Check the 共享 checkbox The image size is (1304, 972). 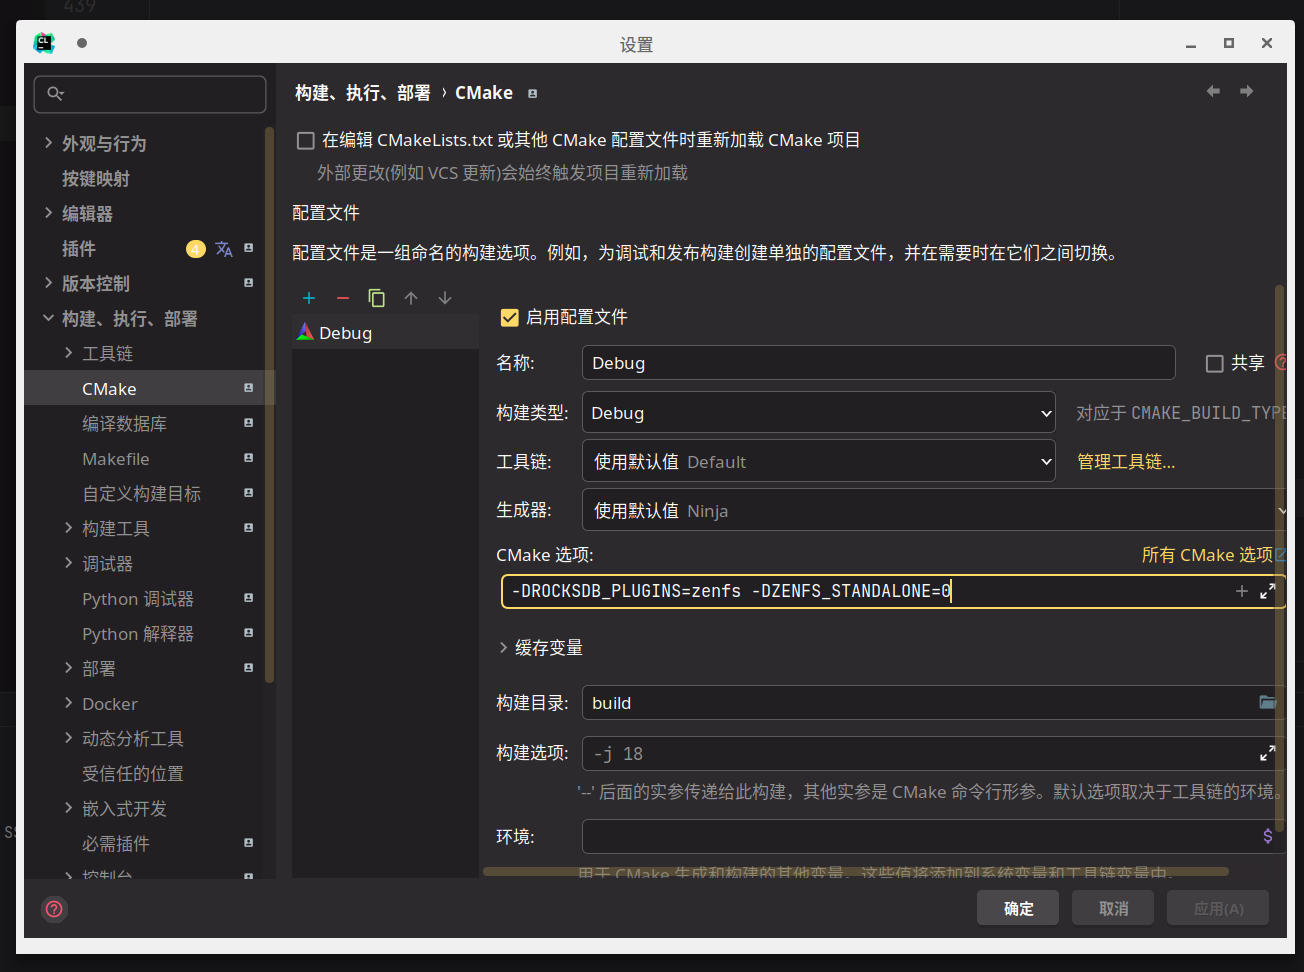click(x=1215, y=364)
